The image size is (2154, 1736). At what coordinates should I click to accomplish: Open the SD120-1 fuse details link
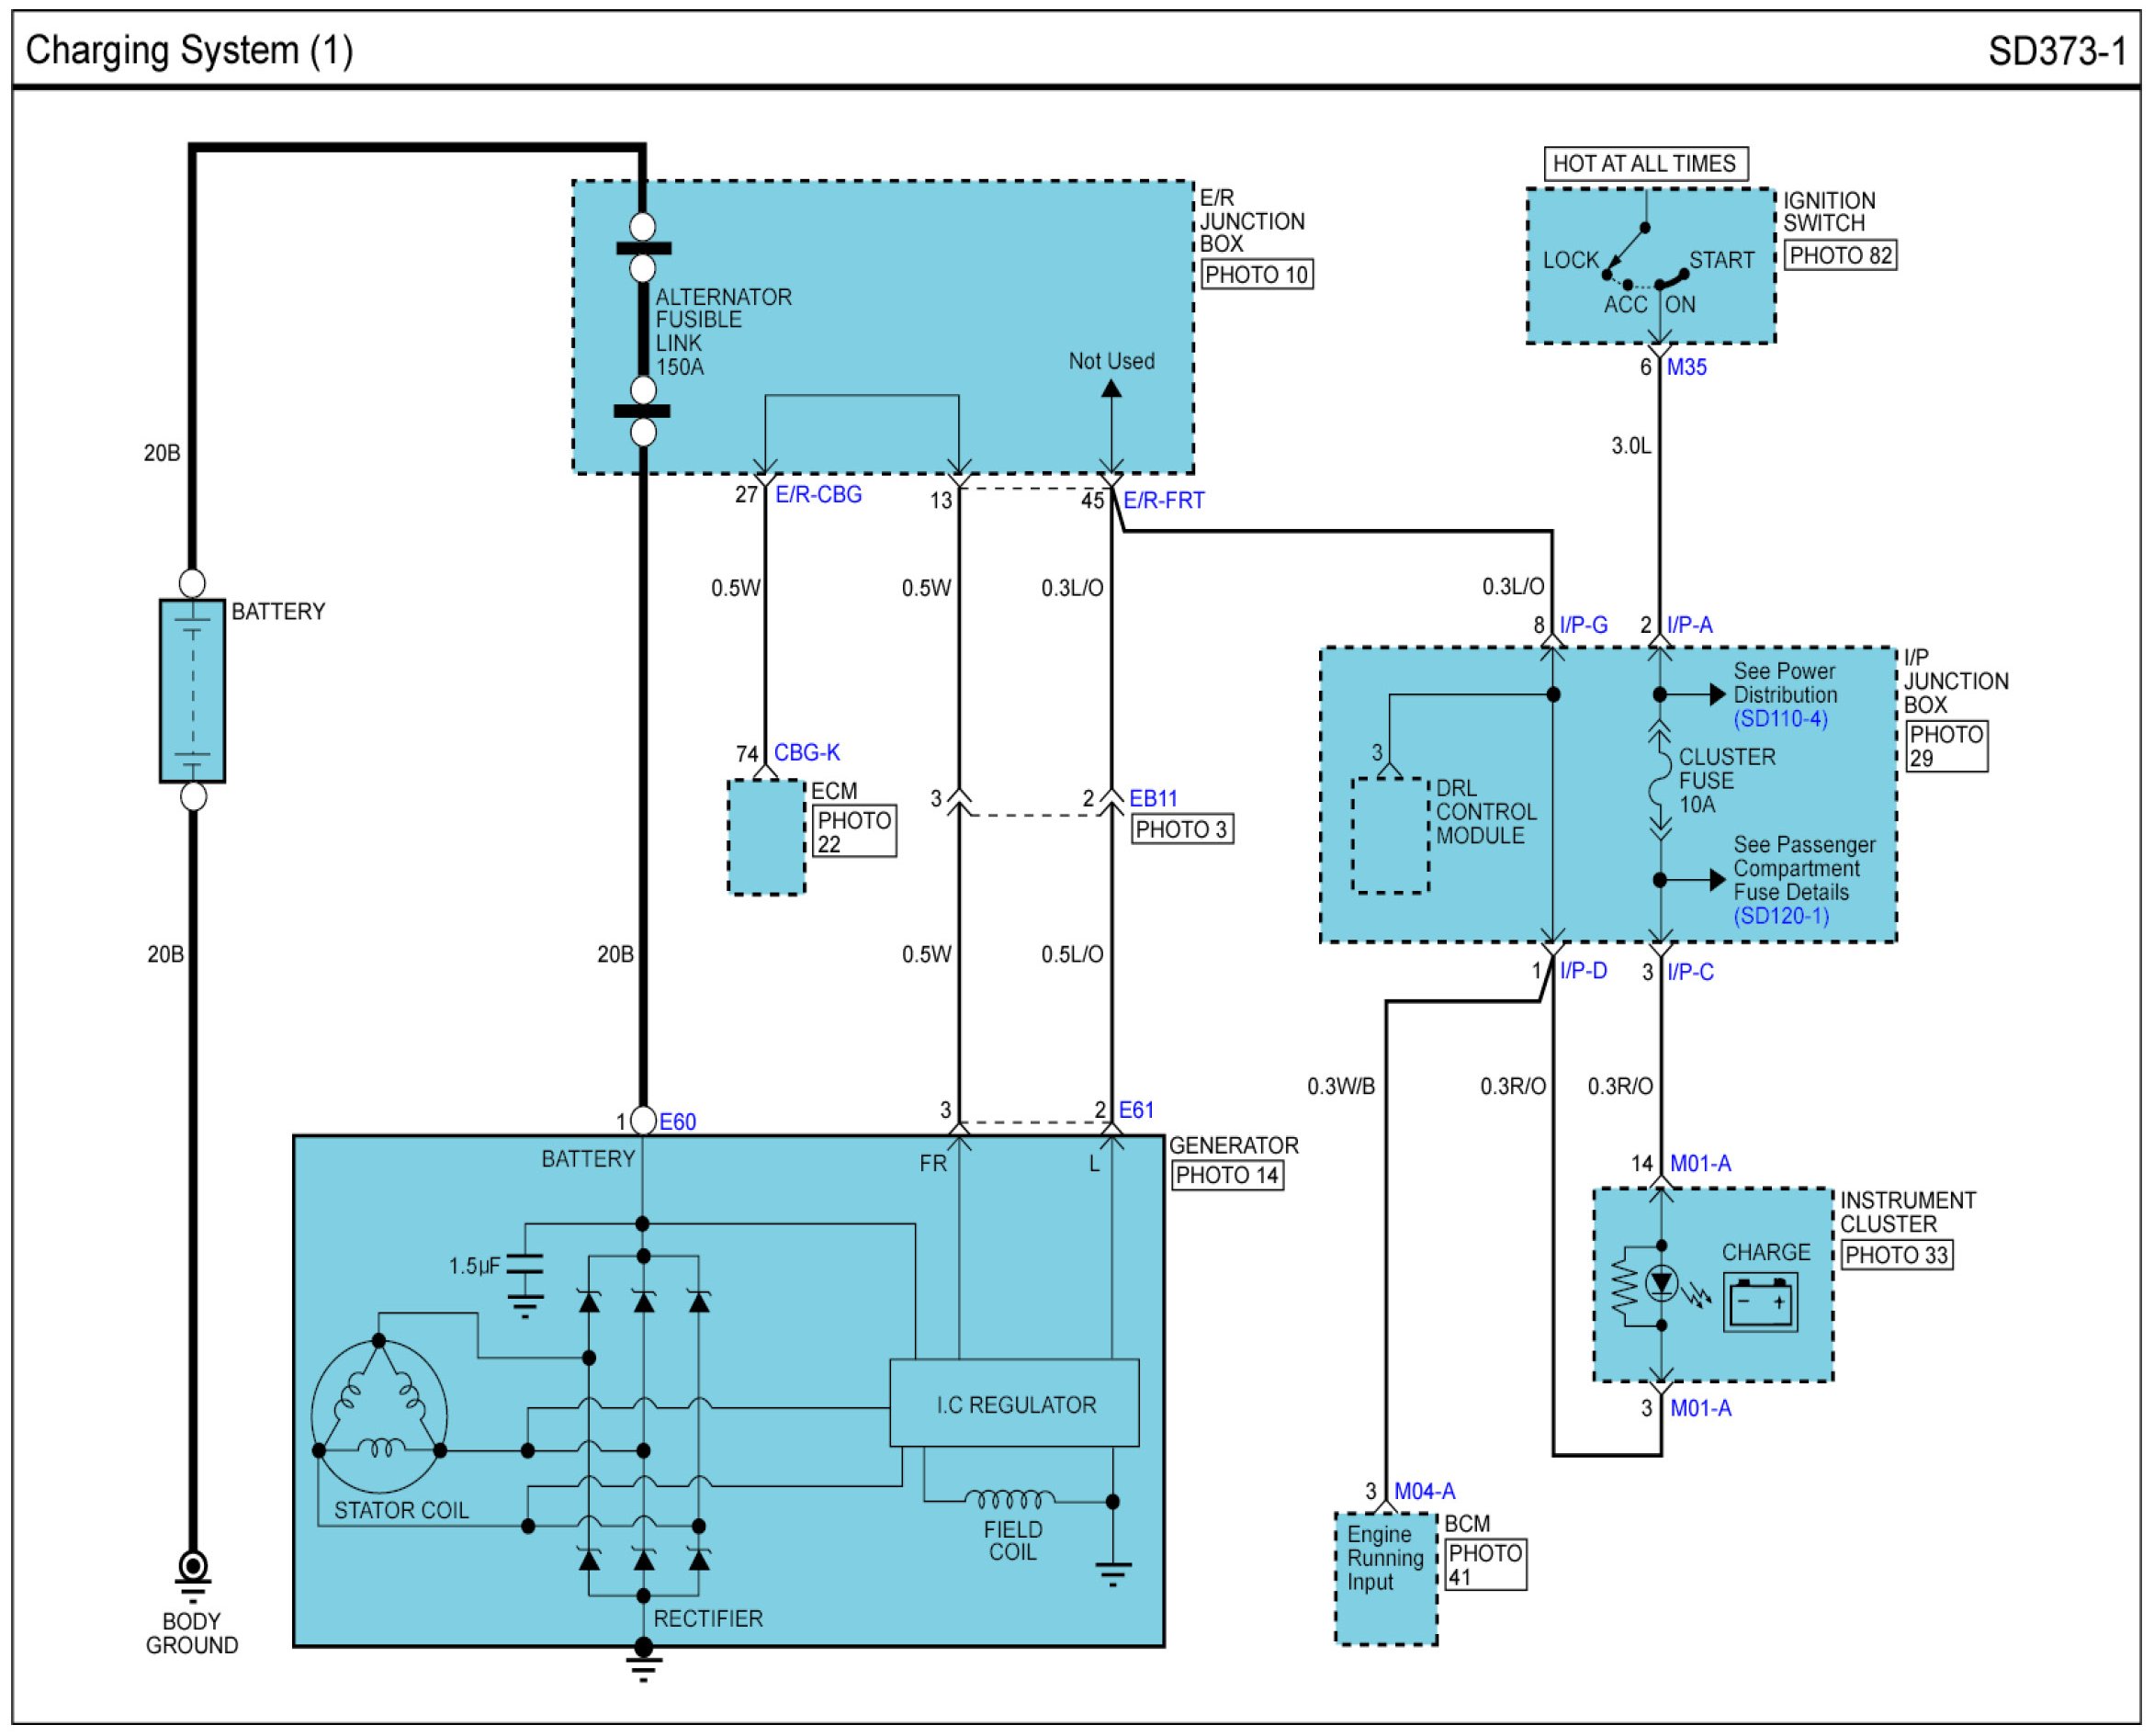[x=1780, y=916]
